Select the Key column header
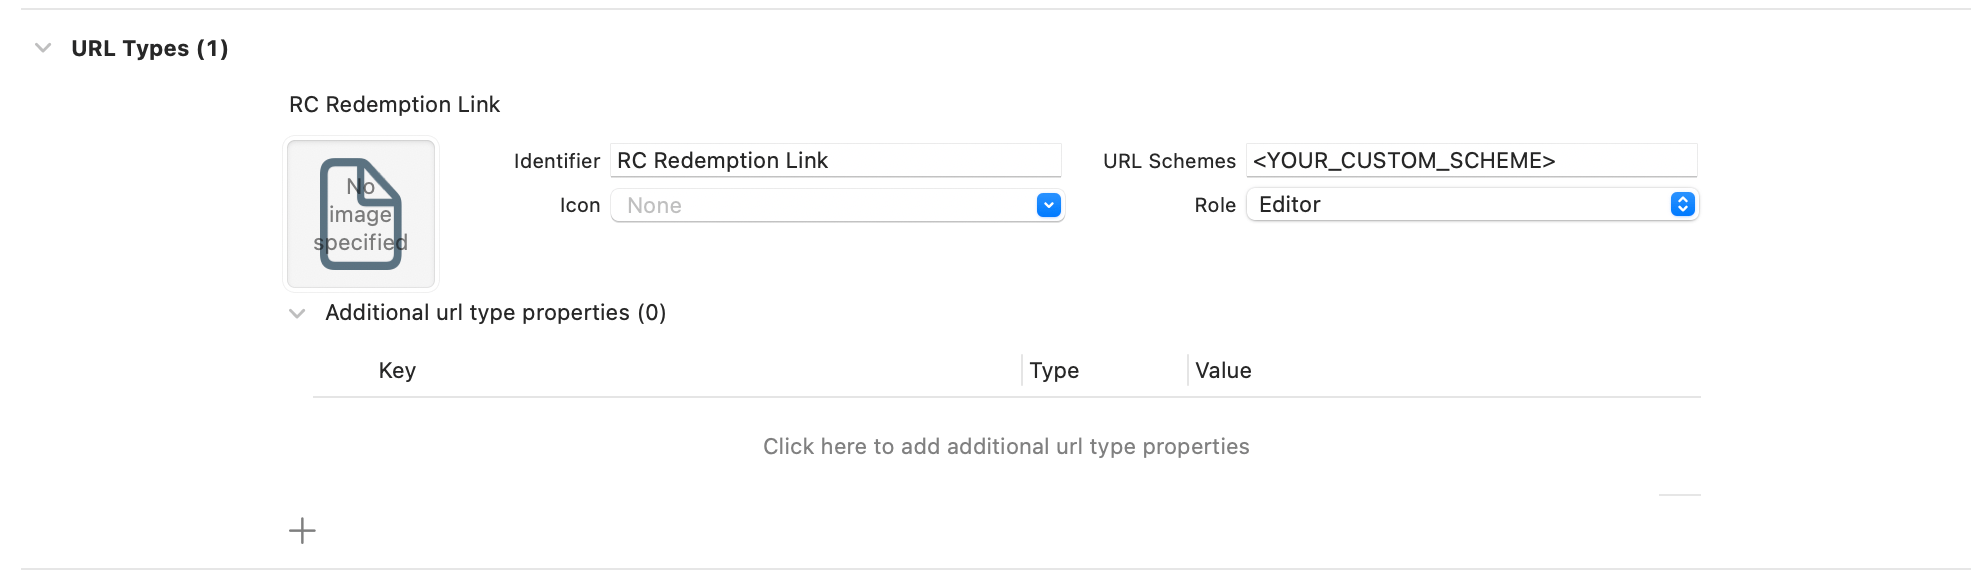The image size is (1980, 576). point(397,371)
